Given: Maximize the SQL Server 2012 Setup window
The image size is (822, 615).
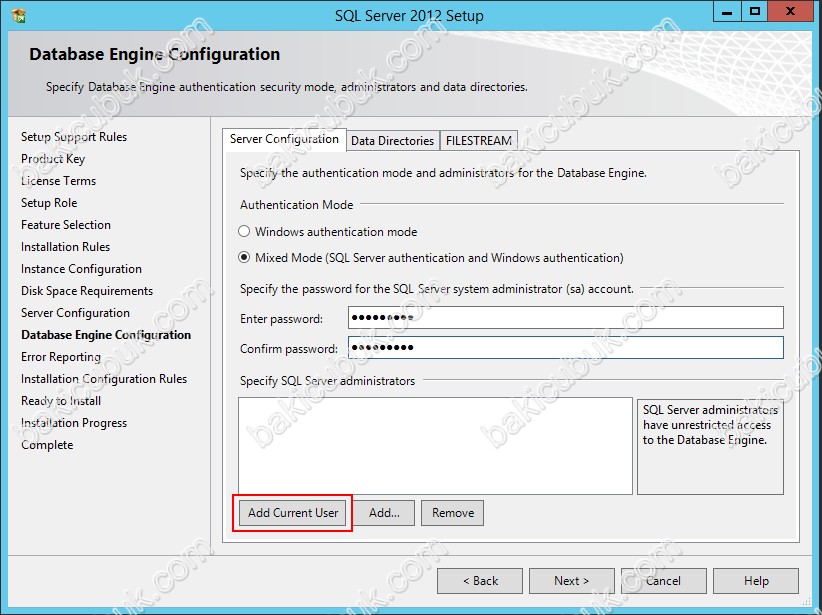Looking at the screenshot, I should (x=755, y=12).
